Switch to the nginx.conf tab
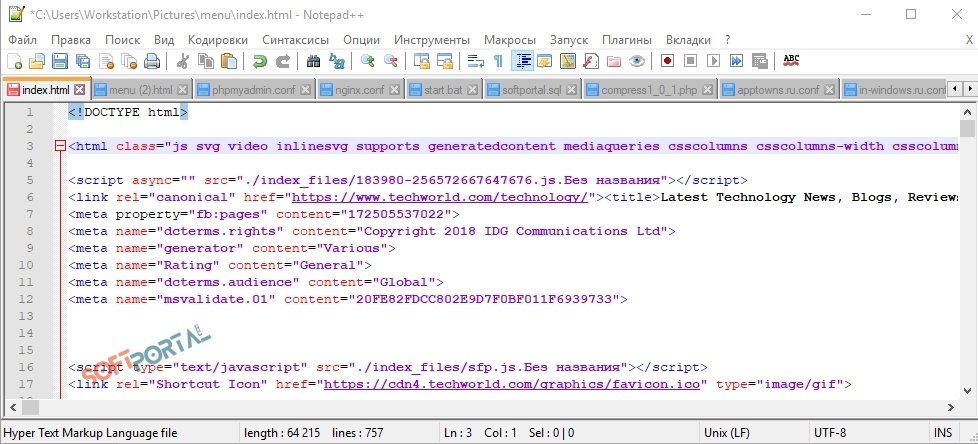978x444 pixels. 361,90
